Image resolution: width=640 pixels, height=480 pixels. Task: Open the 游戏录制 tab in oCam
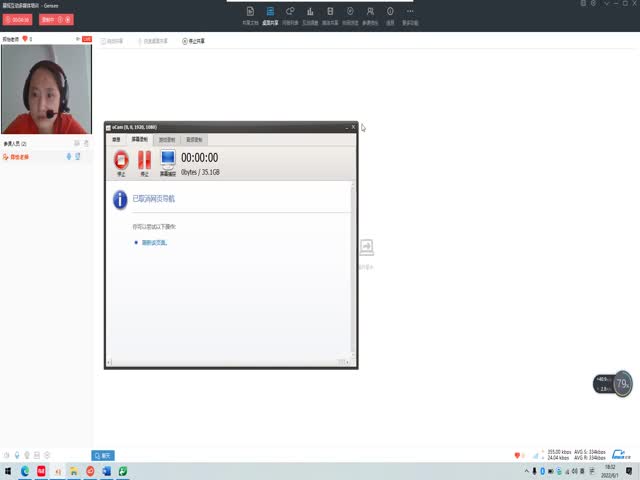click(166, 139)
